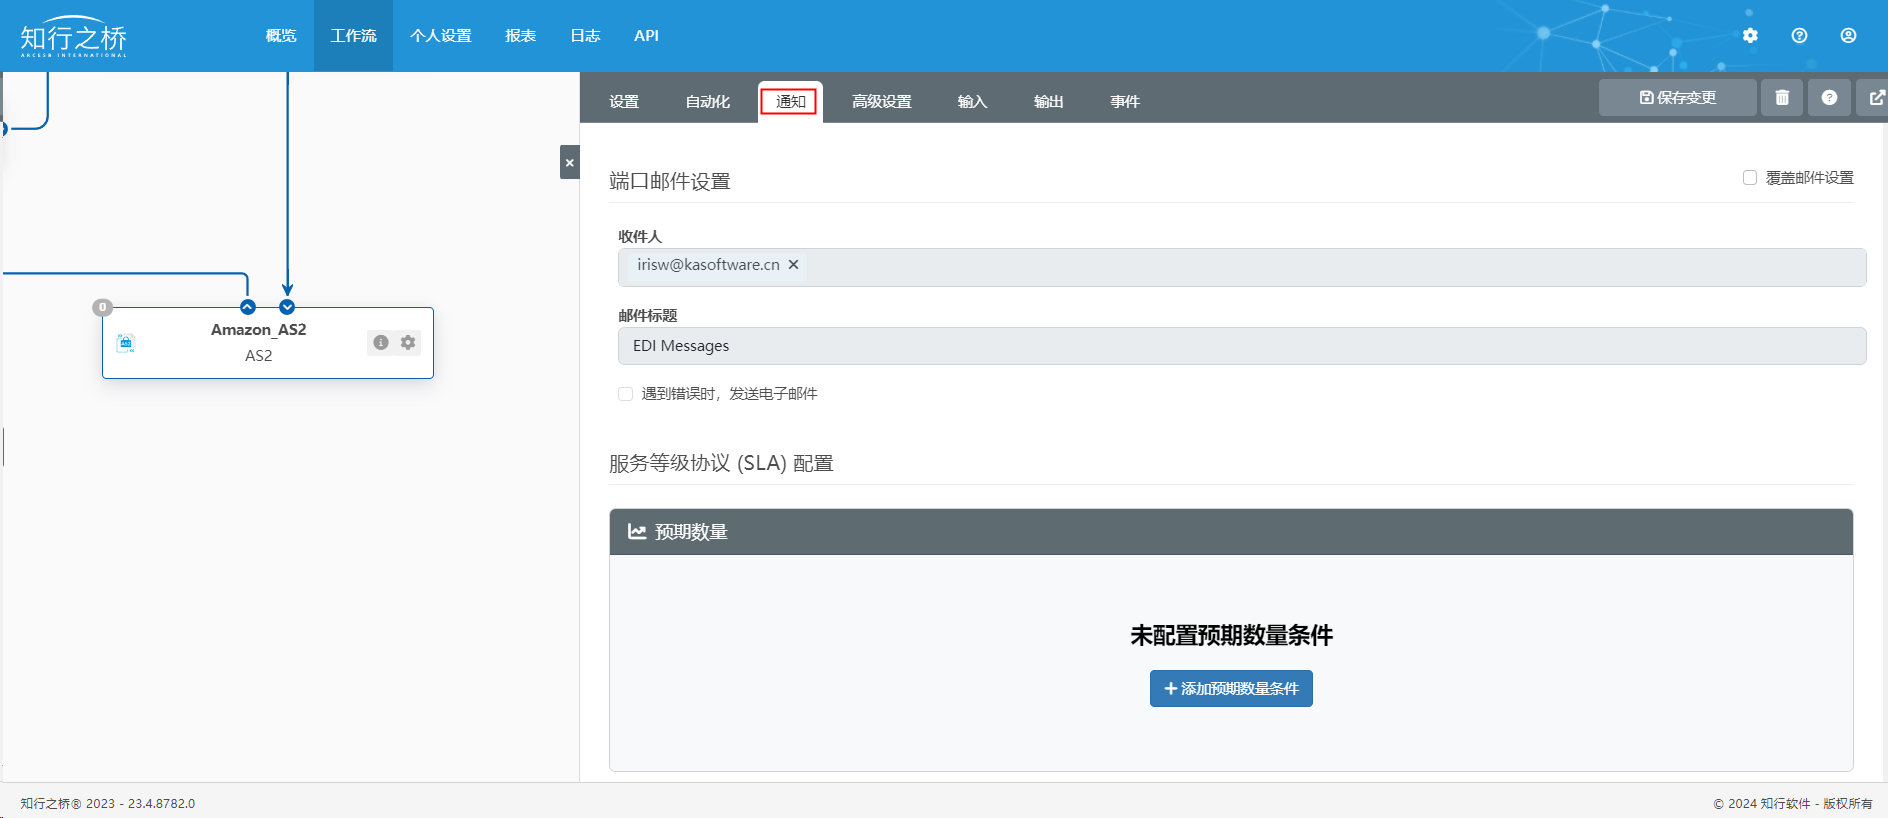Open the 报表 menu in top navigation
This screenshot has height=818, width=1888.
520,36
